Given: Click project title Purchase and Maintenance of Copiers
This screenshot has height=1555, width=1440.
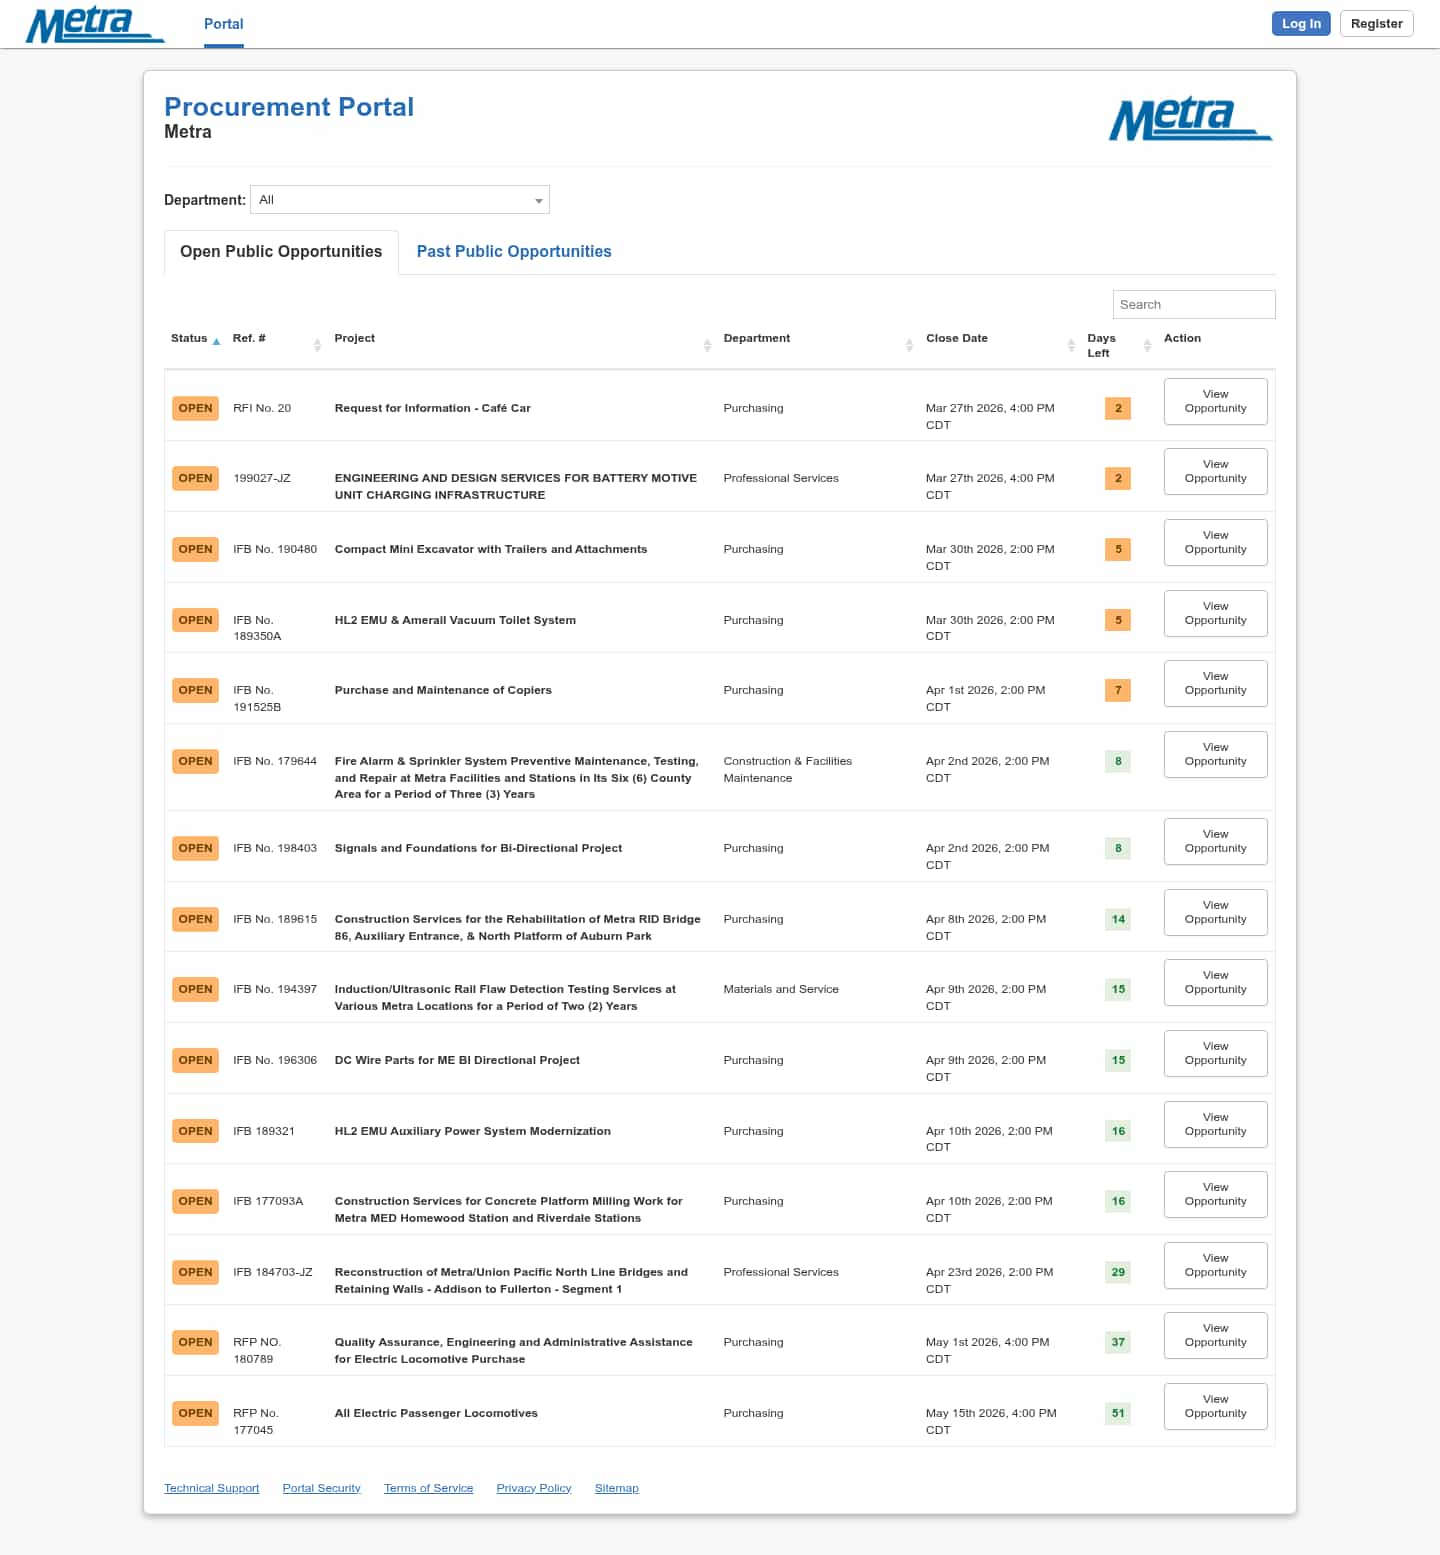Looking at the screenshot, I should click(443, 690).
